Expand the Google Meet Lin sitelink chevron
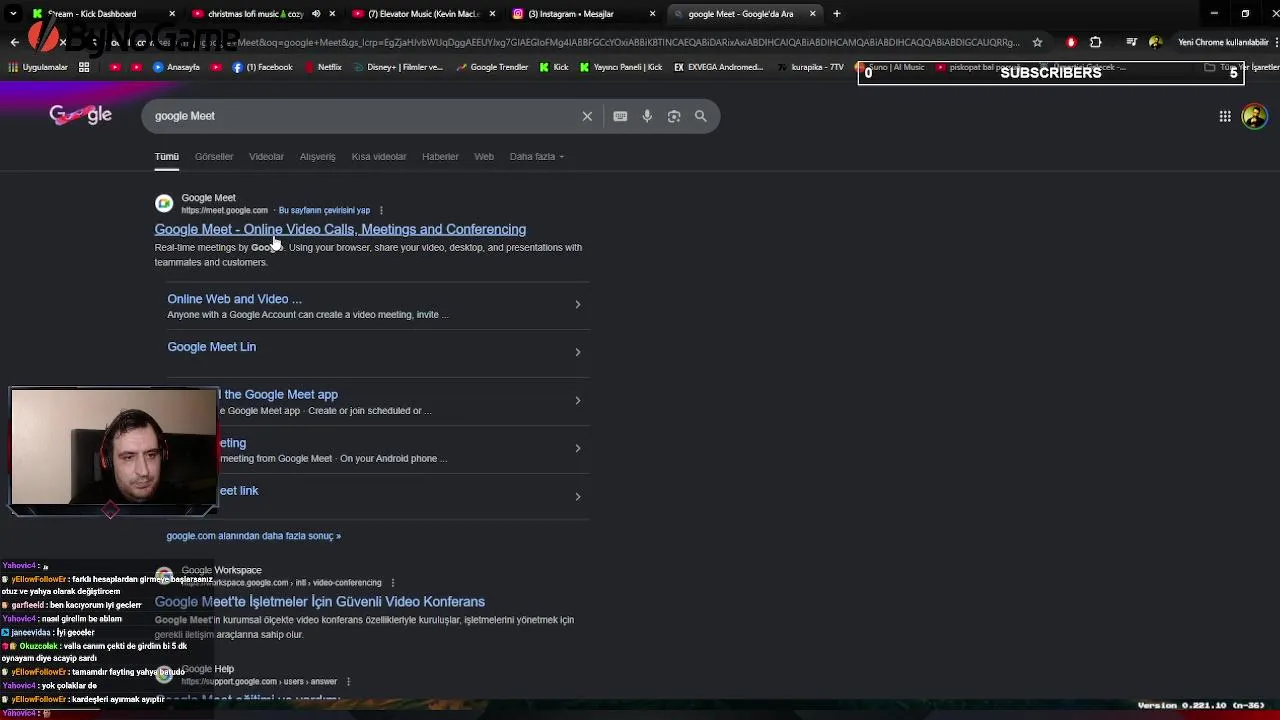Screen dimensions: 1280x720 pyautogui.click(x=577, y=352)
